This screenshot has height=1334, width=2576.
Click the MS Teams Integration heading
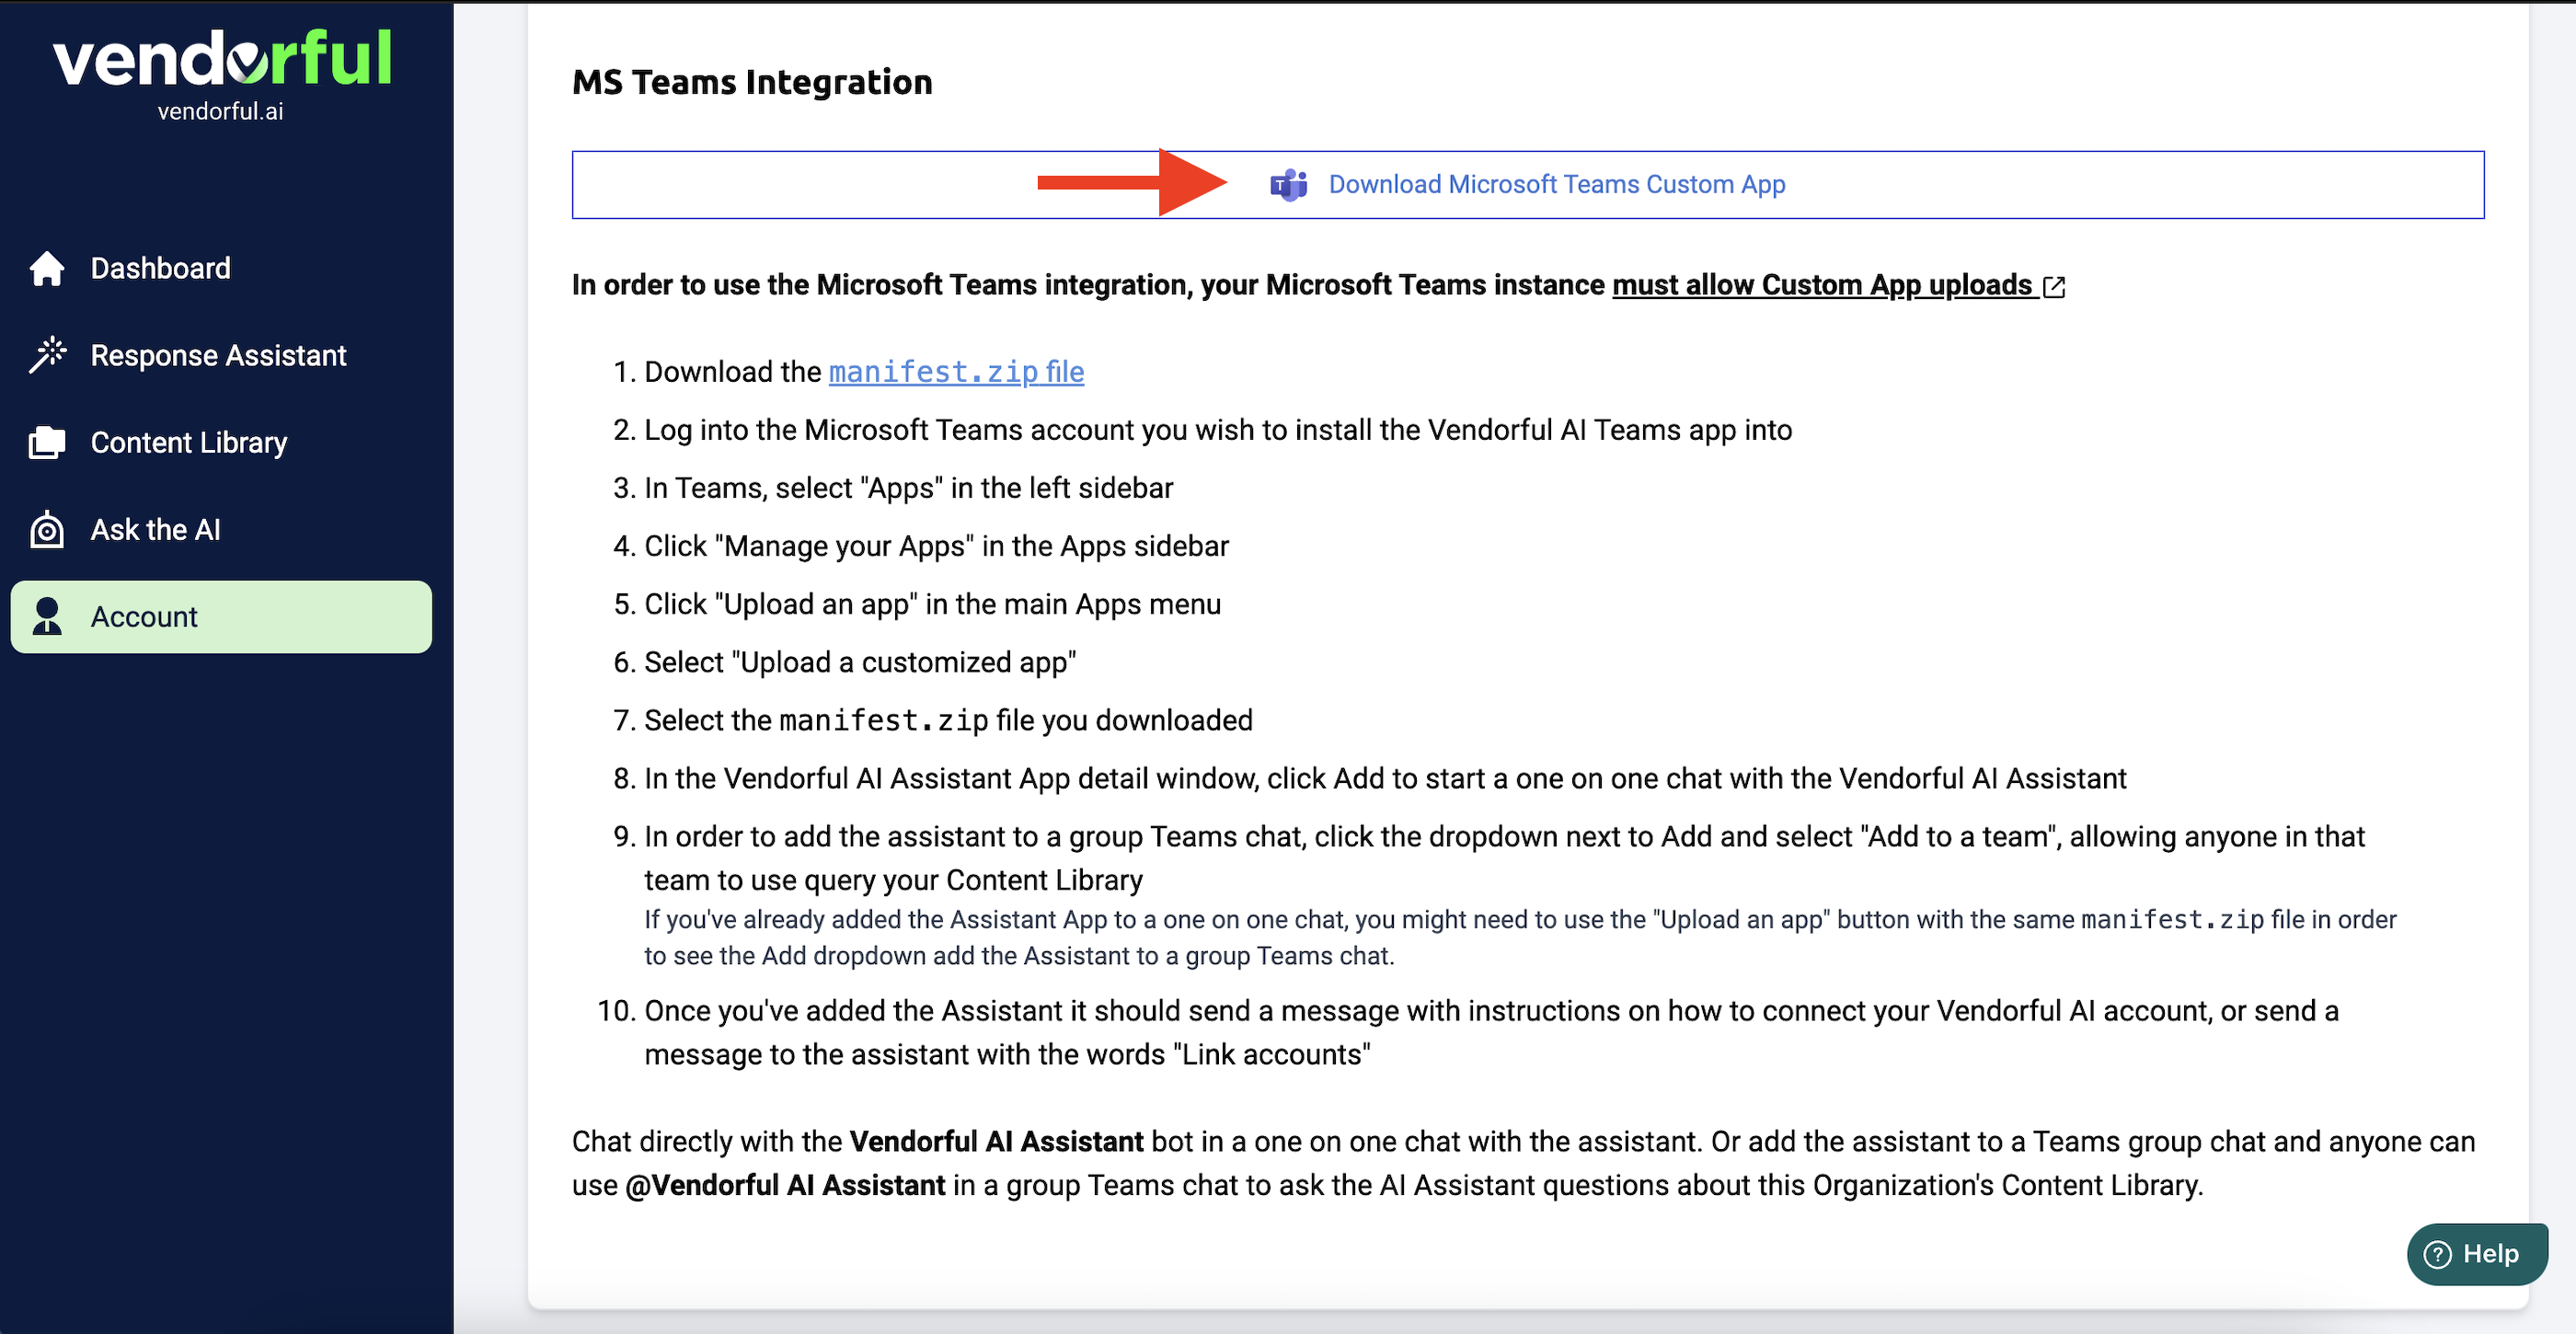[752, 82]
